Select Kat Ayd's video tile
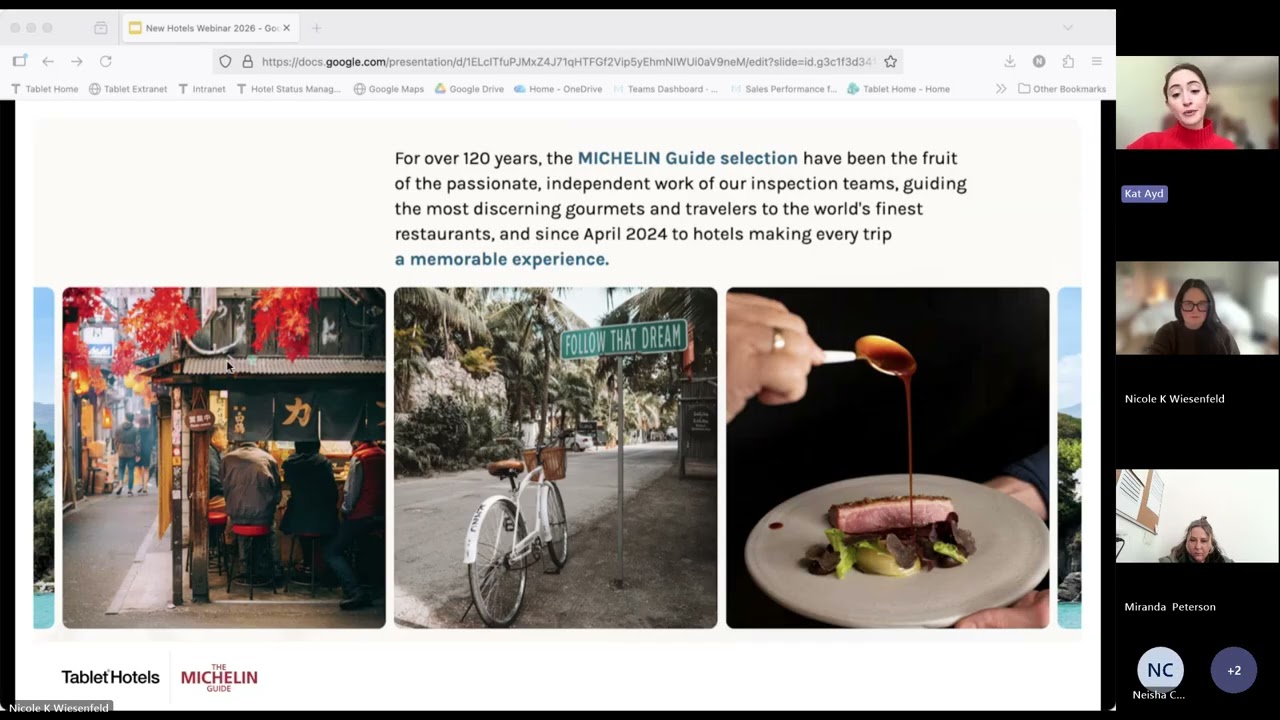The image size is (1280, 720). pos(1197,103)
